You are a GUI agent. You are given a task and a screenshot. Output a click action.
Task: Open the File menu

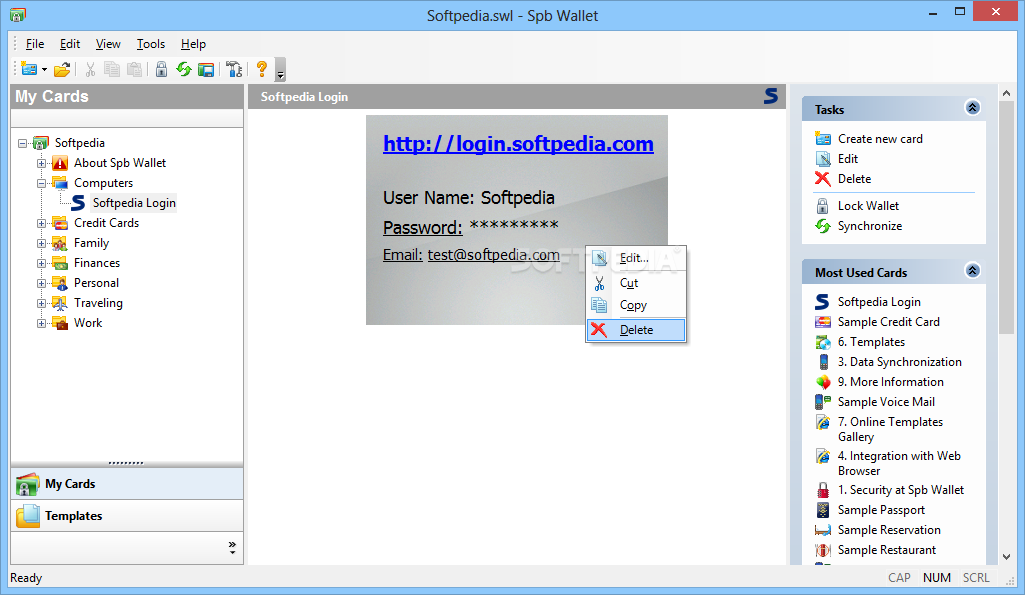(35, 44)
